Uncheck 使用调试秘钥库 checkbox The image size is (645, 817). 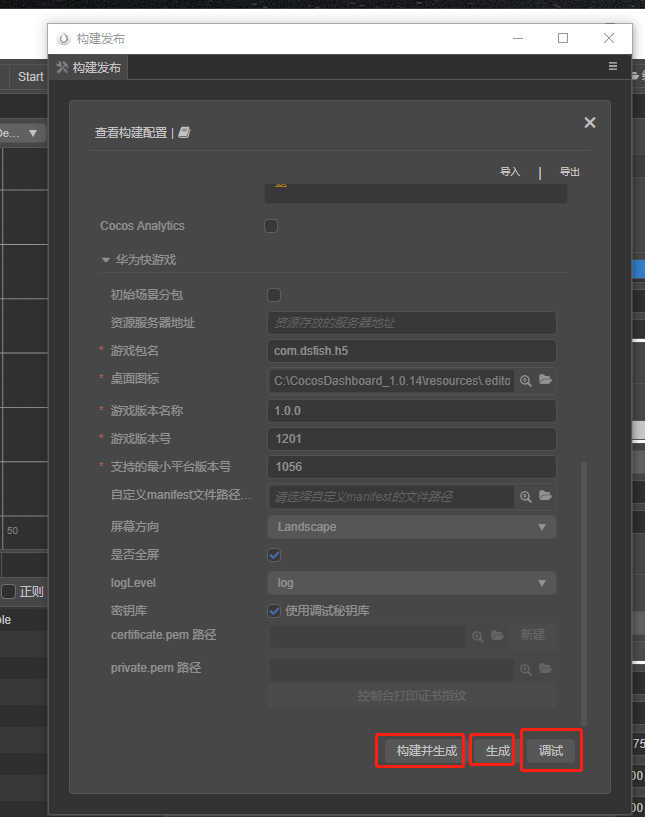(x=274, y=611)
